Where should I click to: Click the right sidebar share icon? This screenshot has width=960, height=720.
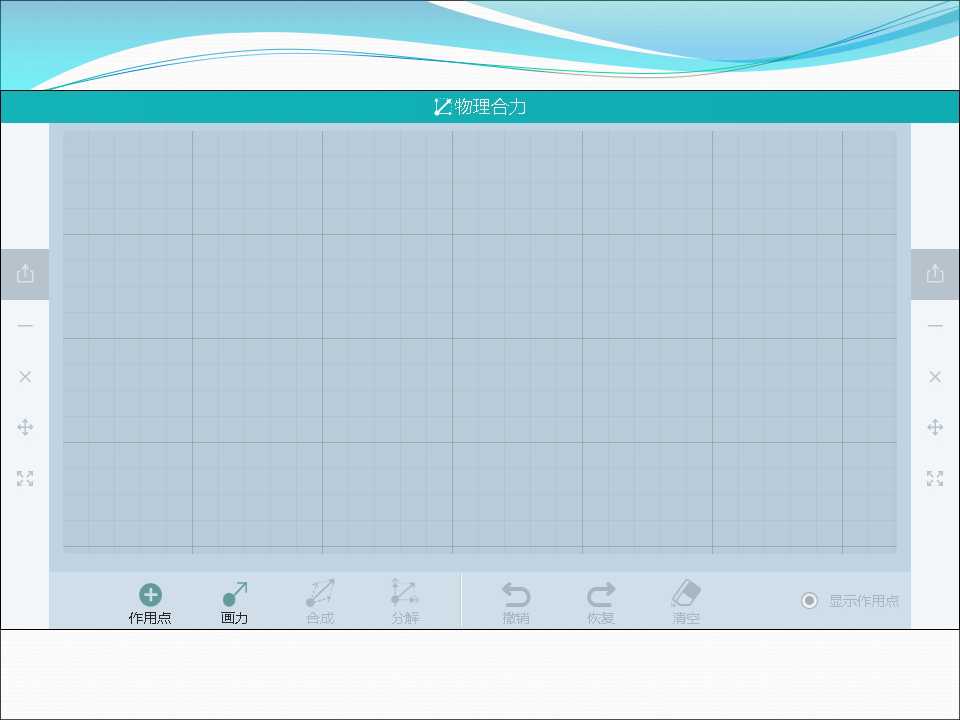point(935,274)
